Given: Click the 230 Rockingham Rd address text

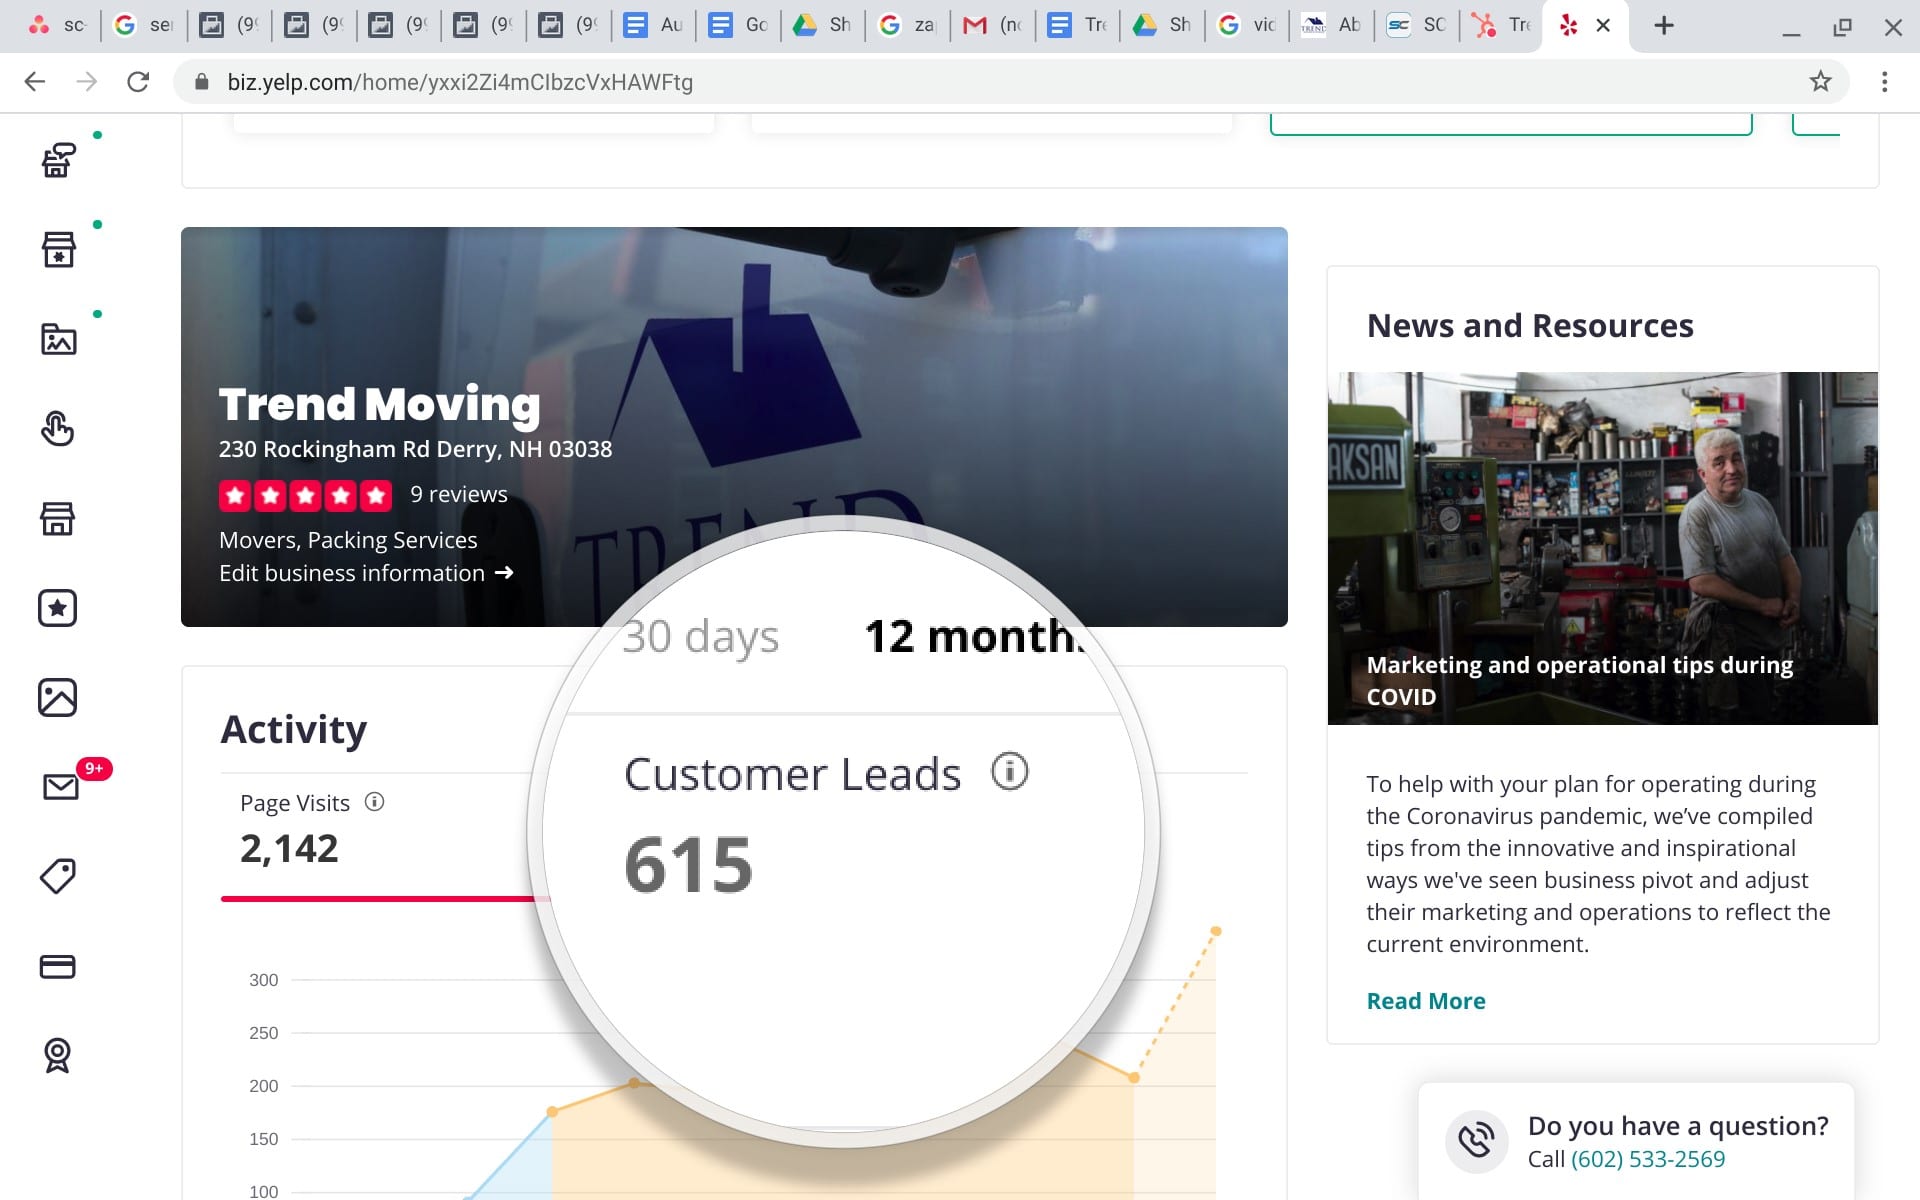Looking at the screenshot, I should (x=415, y=449).
